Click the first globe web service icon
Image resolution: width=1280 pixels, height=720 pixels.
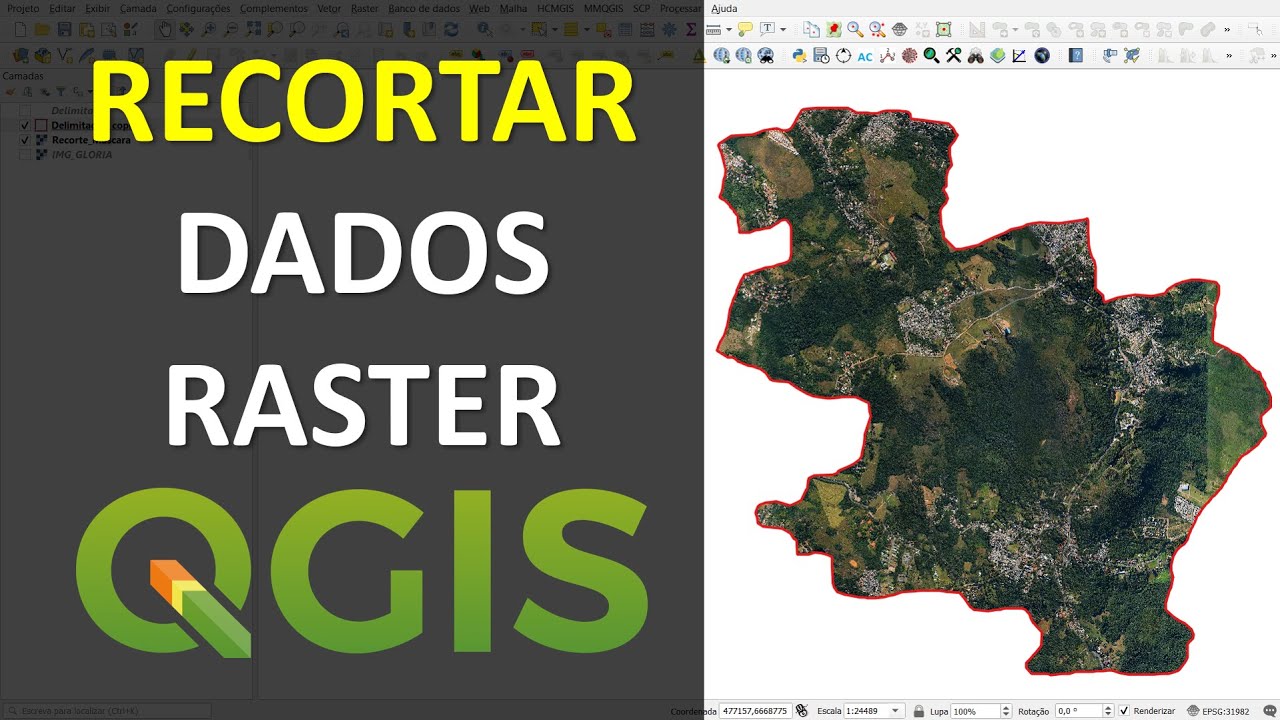click(x=721, y=56)
